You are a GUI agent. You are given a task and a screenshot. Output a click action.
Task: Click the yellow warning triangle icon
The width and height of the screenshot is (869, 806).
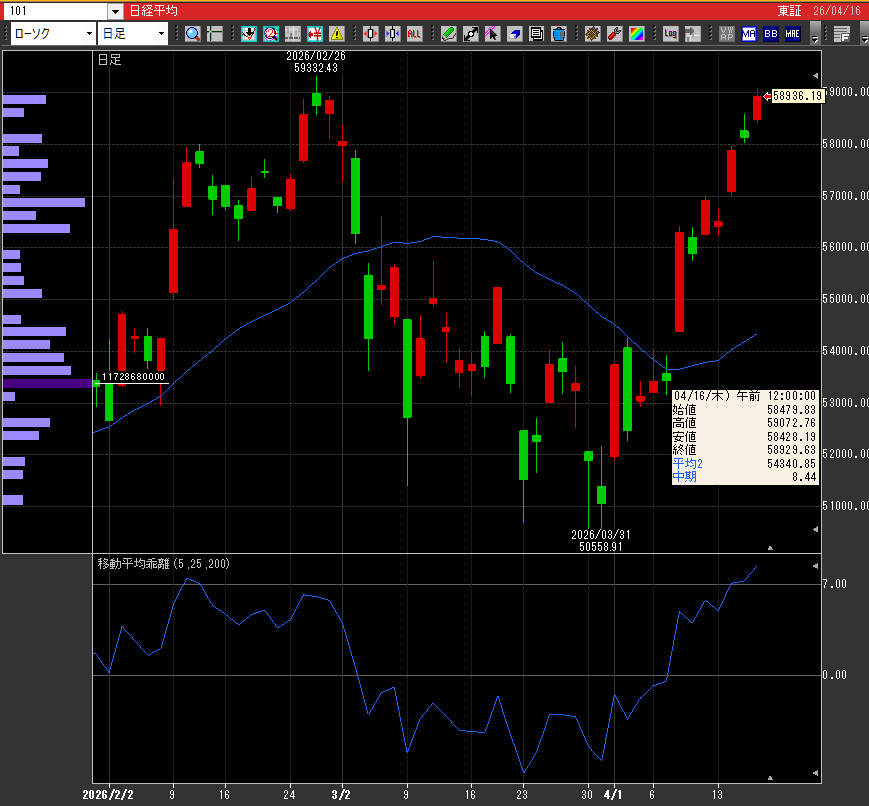coord(337,34)
